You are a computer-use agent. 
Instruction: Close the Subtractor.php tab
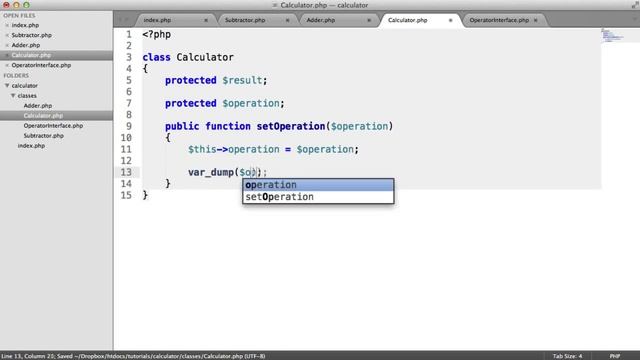coord(287,20)
